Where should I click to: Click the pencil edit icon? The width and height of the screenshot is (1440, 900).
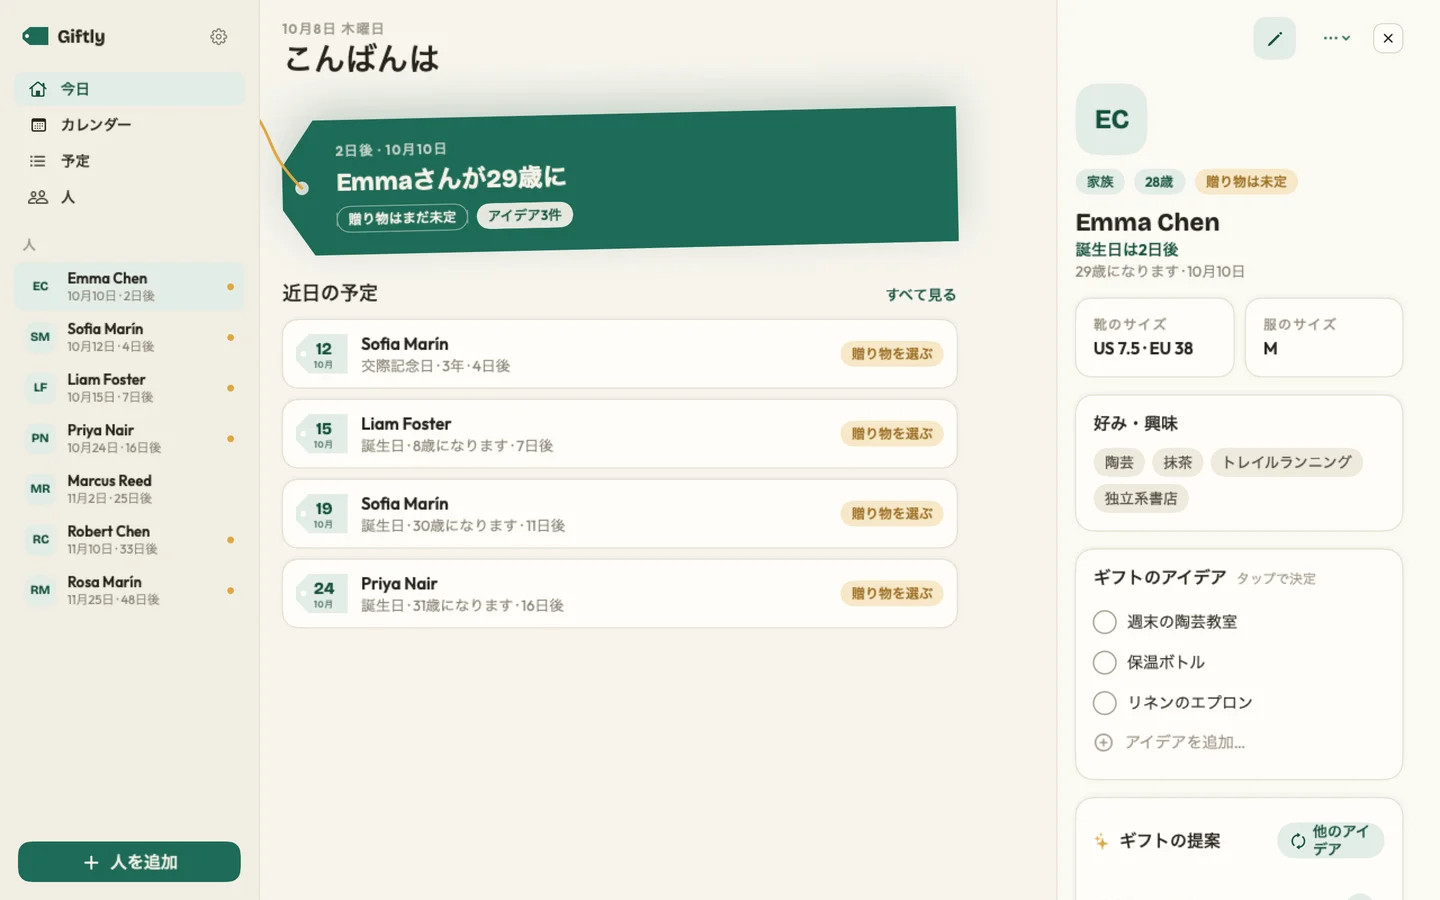1275,39
